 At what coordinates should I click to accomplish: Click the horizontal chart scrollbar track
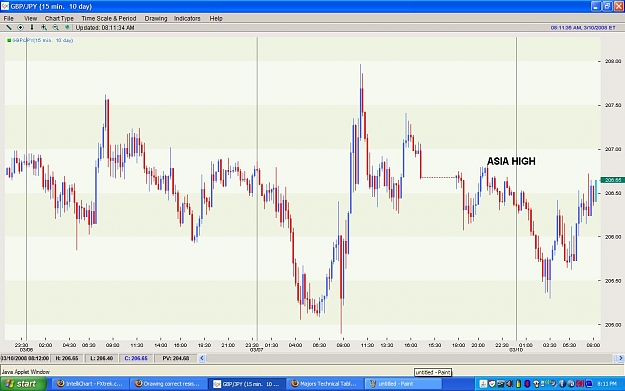411,358
